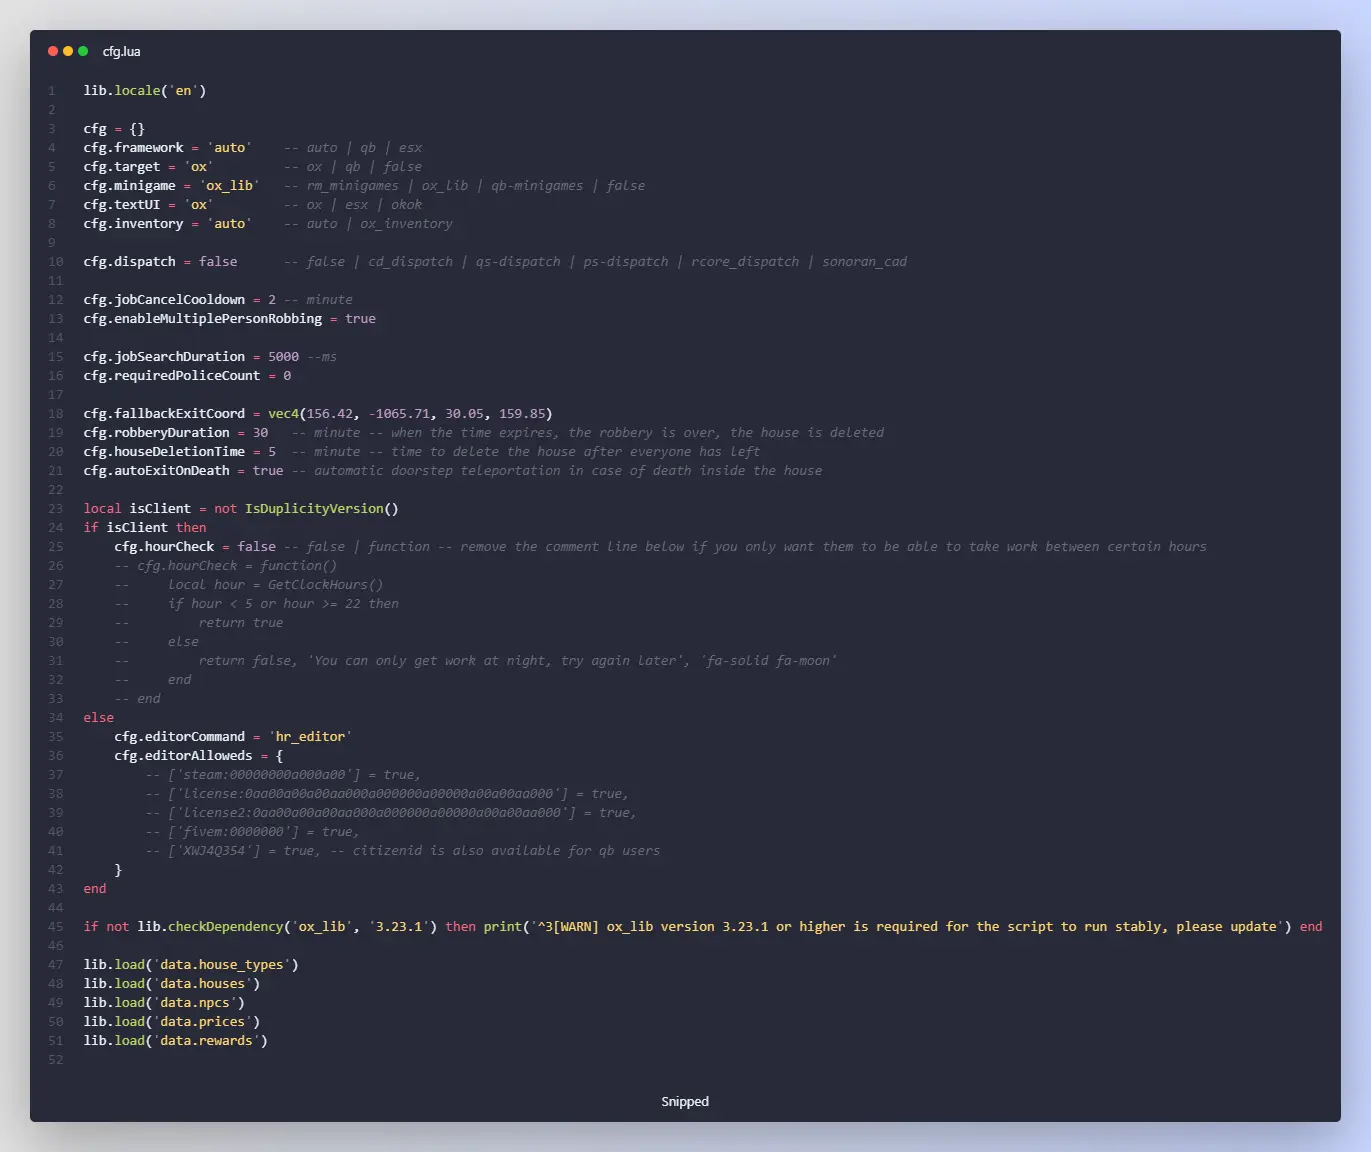Click the commented "steam:" identifier line
Image resolution: width=1371 pixels, height=1152 pixels.
click(283, 774)
